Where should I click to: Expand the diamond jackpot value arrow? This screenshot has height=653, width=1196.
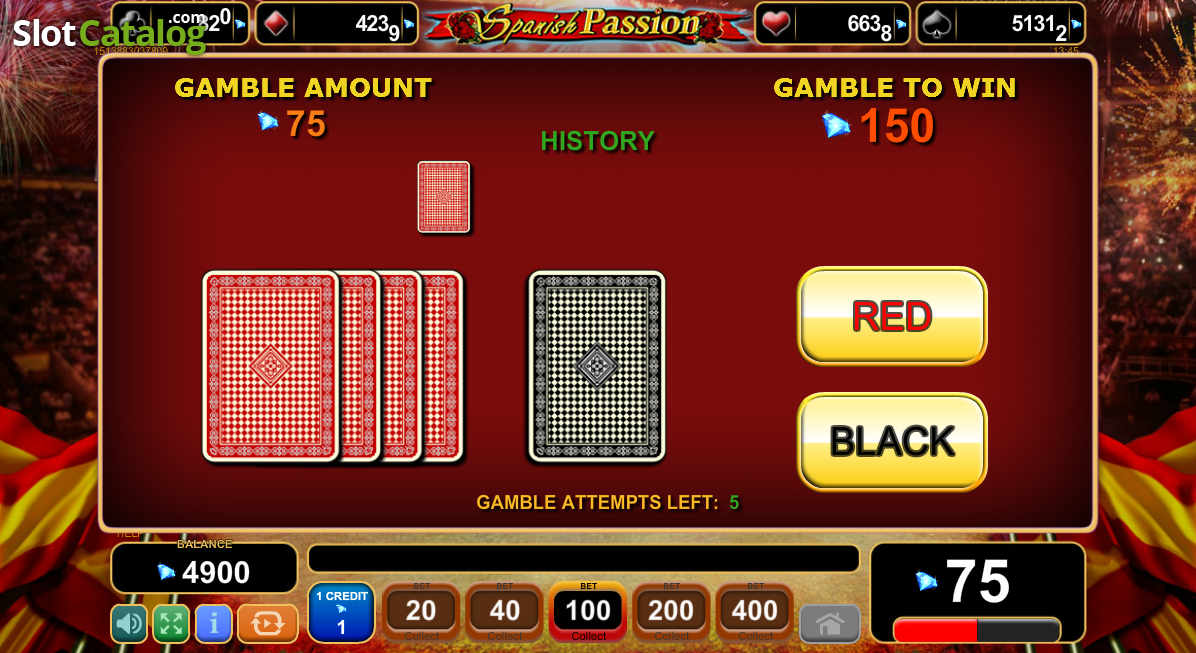click(x=409, y=24)
